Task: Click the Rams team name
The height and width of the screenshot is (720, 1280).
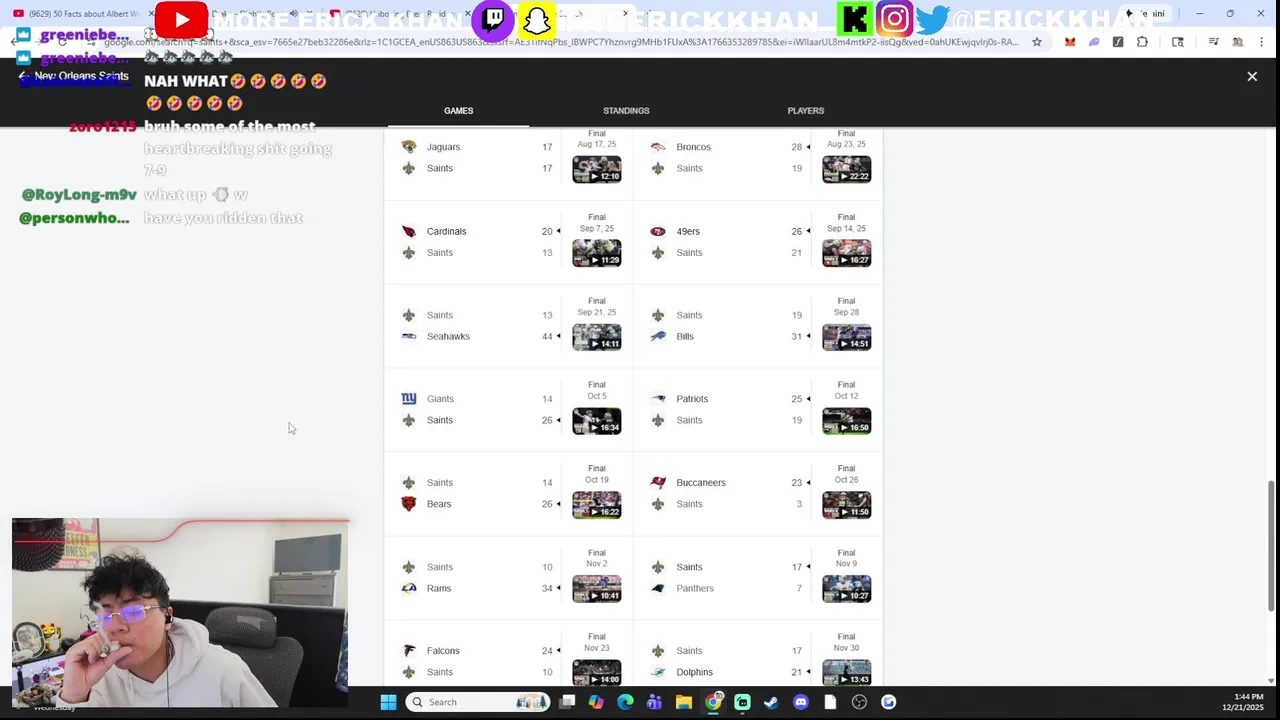Action: 439,588
